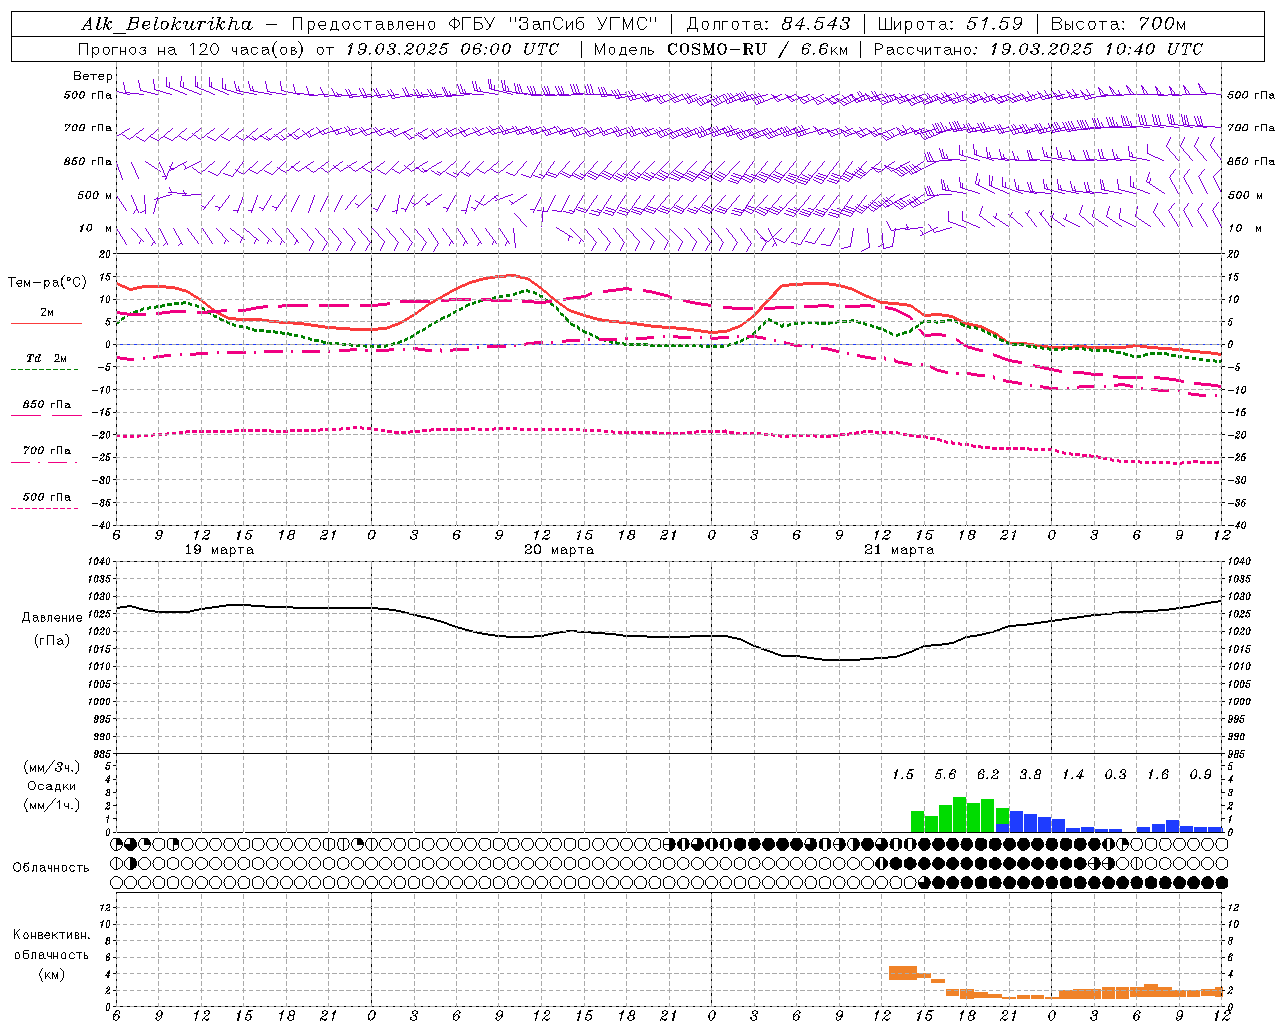The width and height of the screenshot is (1280, 1024).
Task: Click the Ветер wind panel label
Action: [92, 76]
